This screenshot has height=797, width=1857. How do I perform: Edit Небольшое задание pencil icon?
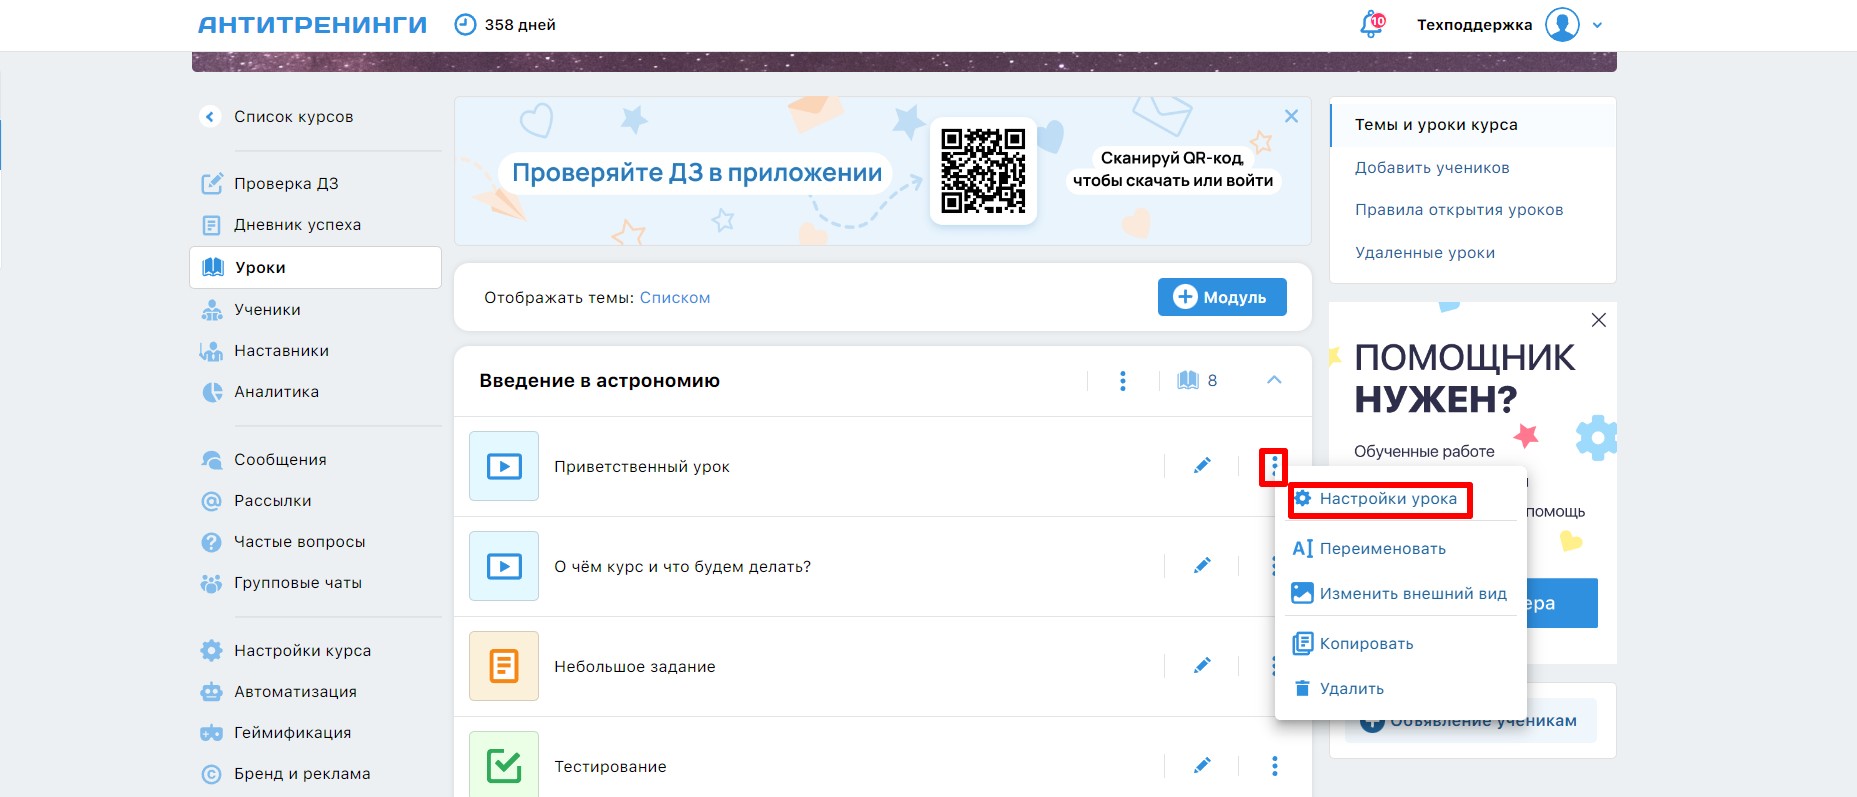[1202, 665]
